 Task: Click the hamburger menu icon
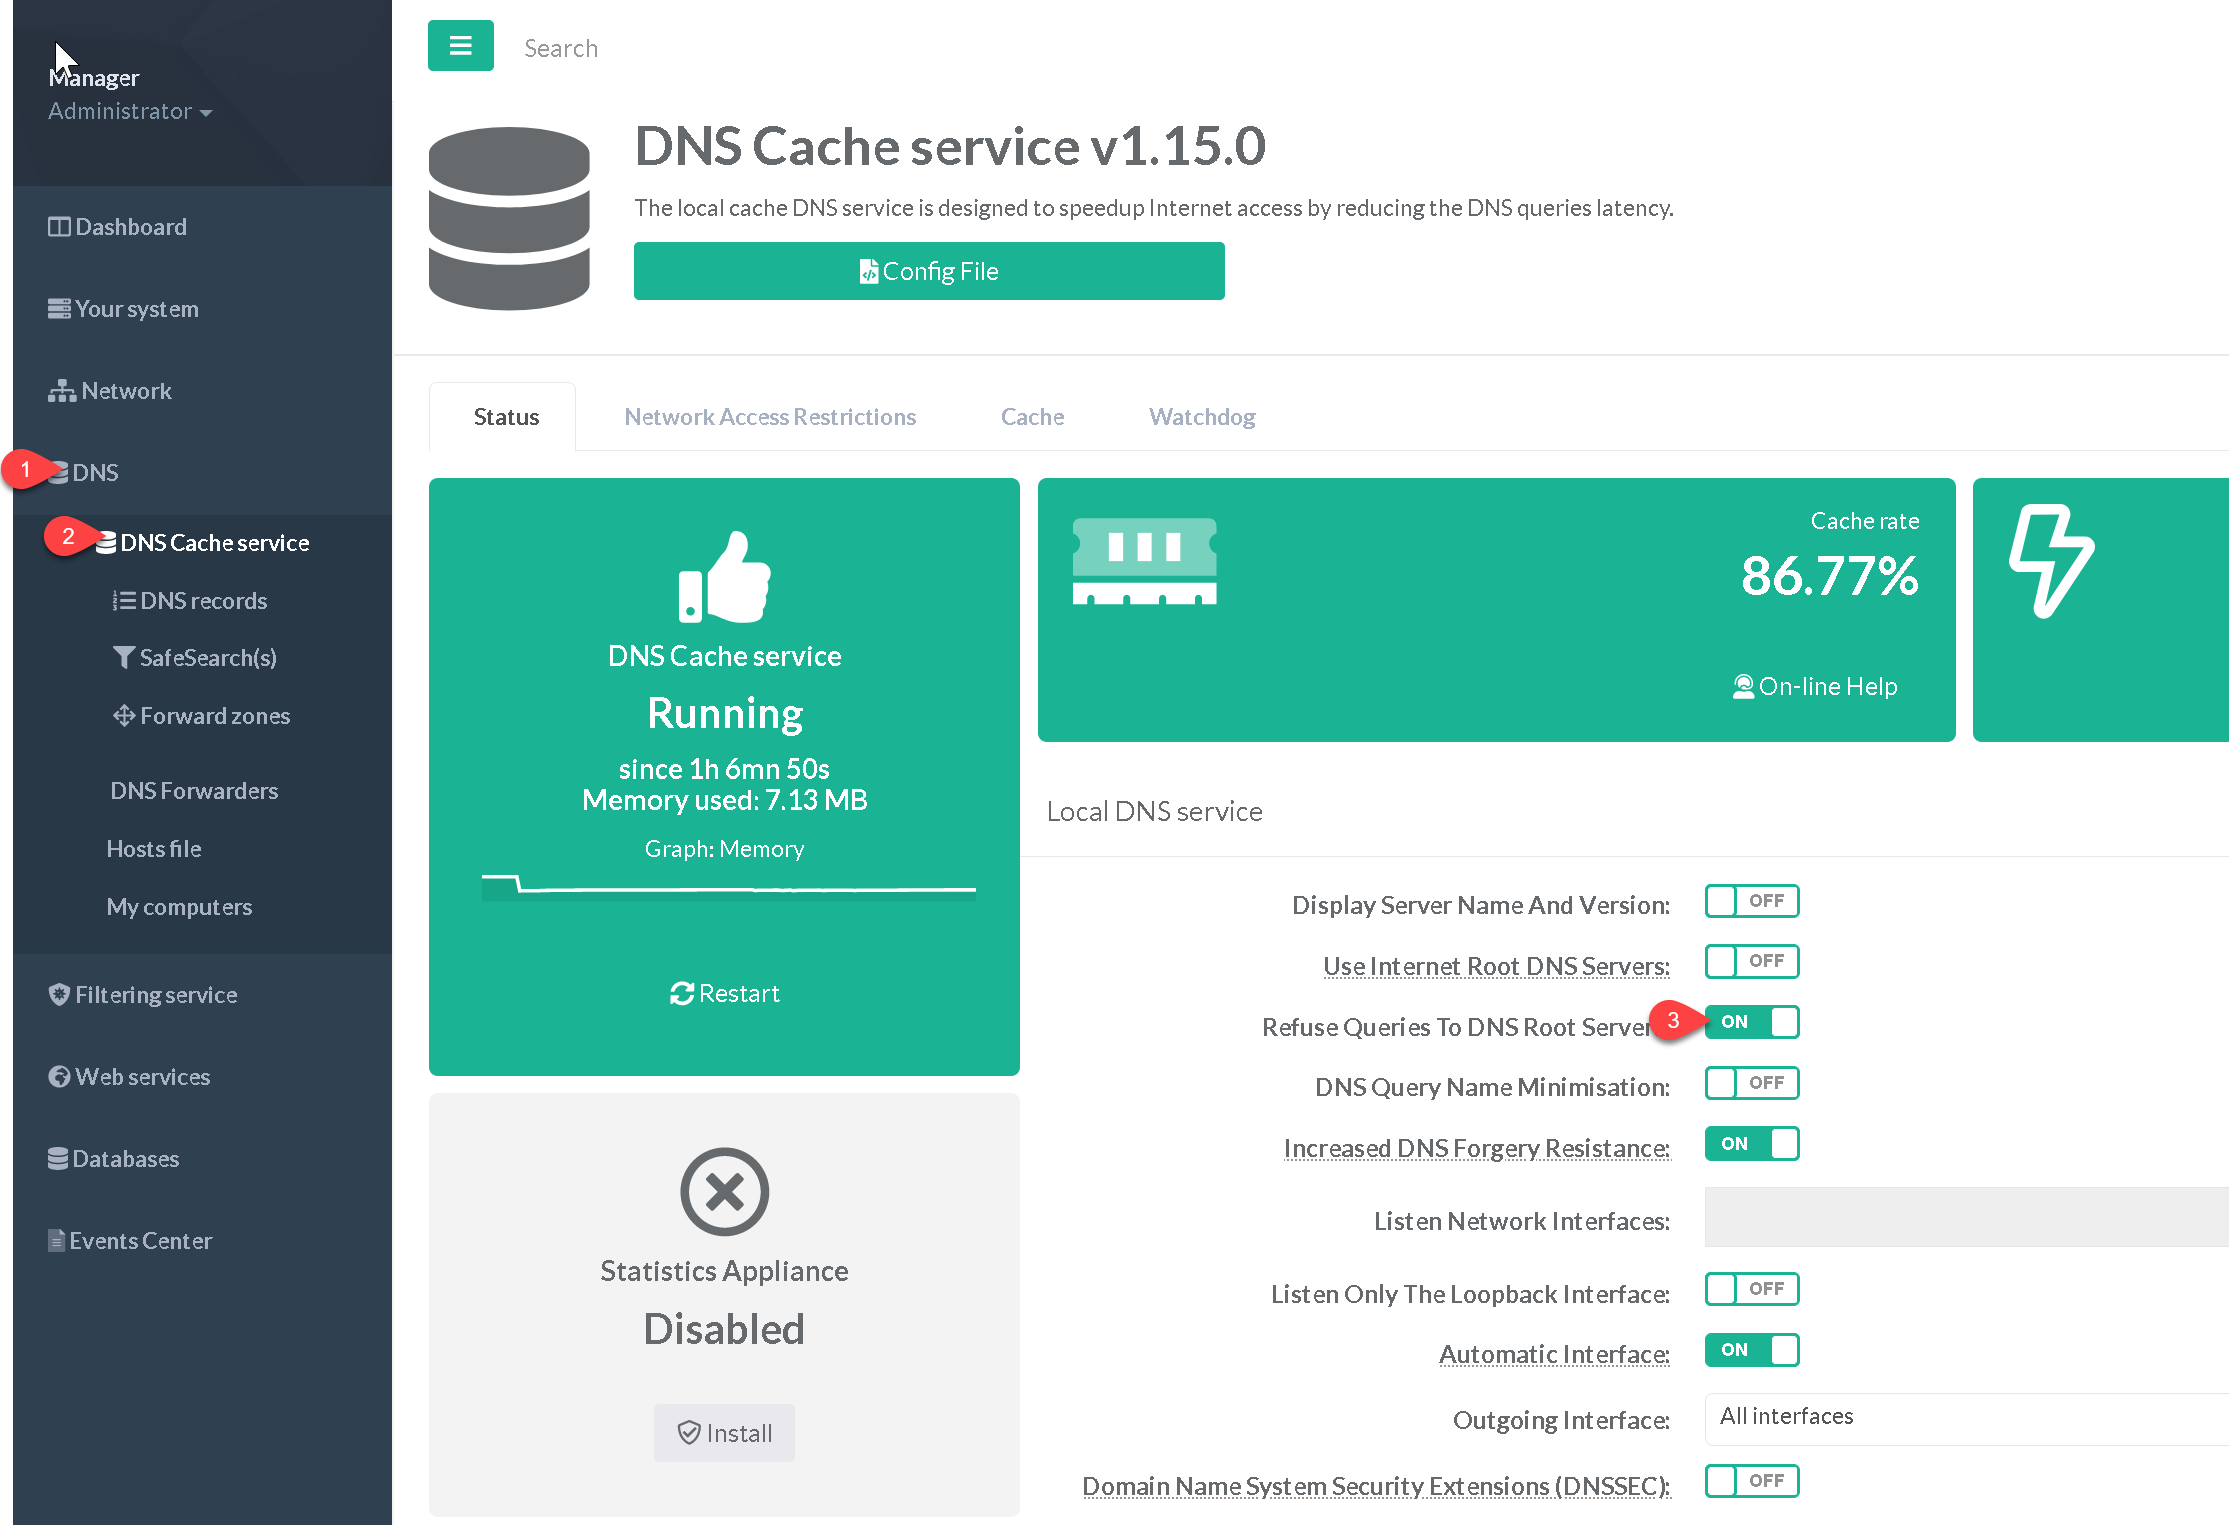click(460, 46)
